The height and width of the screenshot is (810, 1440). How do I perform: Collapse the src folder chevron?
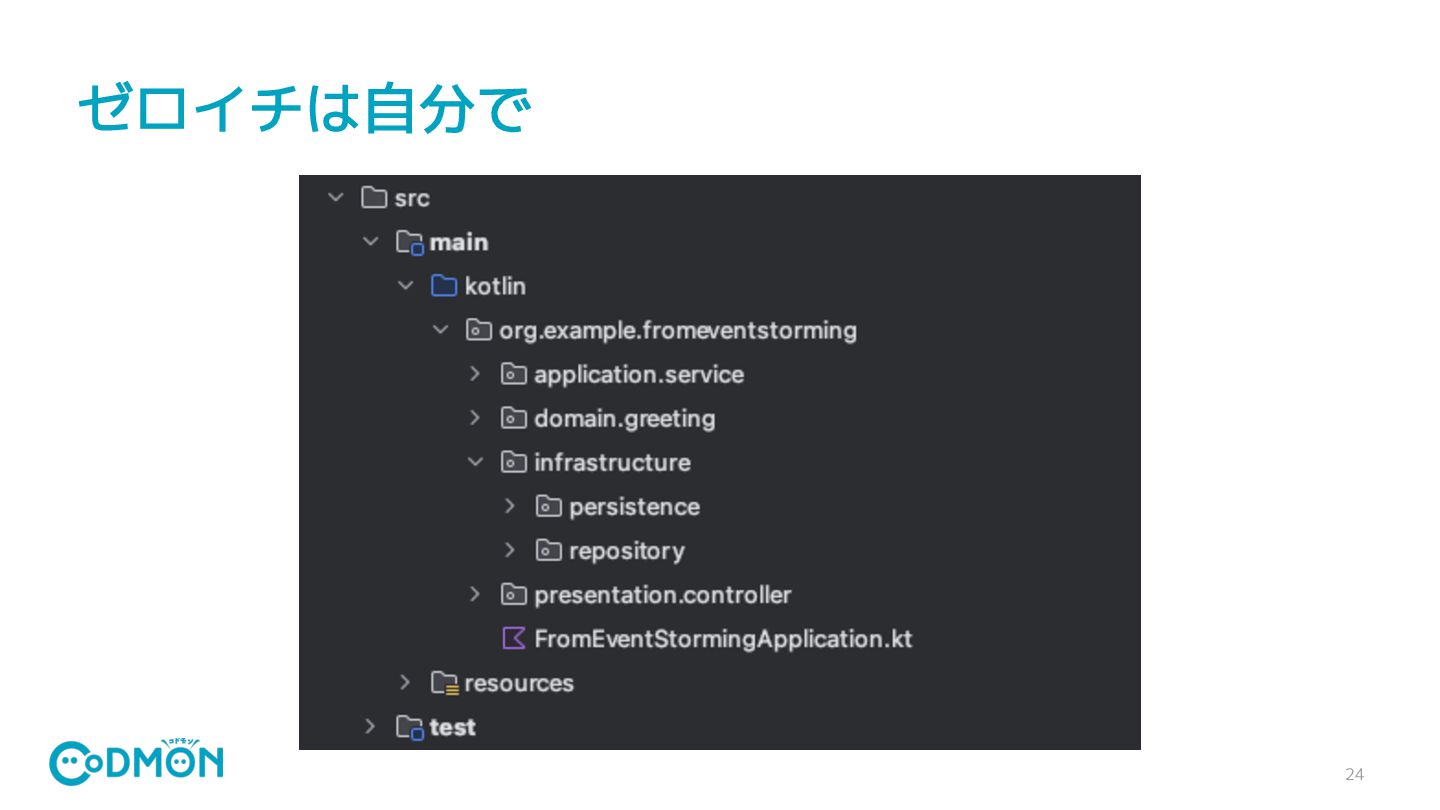pyautogui.click(x=335, y=198)
